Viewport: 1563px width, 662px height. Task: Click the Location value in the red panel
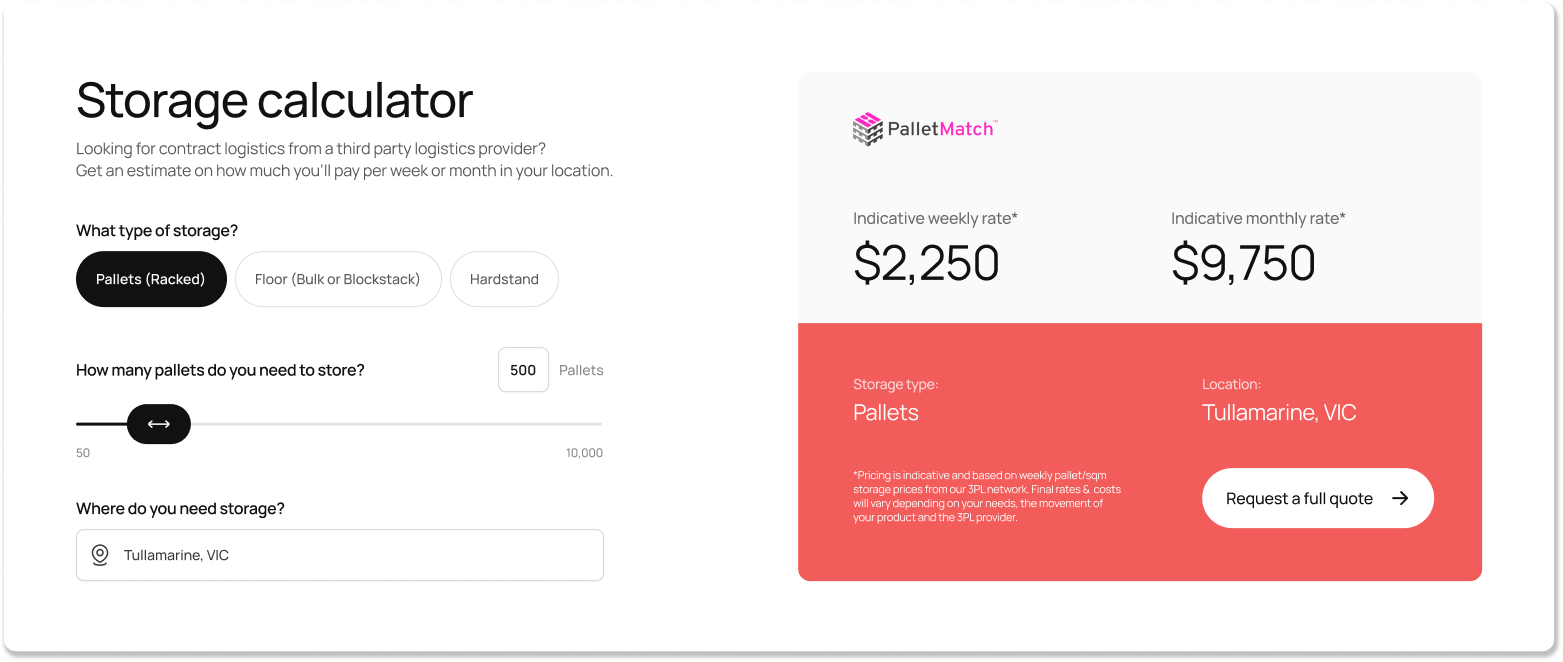[1279, 413]
